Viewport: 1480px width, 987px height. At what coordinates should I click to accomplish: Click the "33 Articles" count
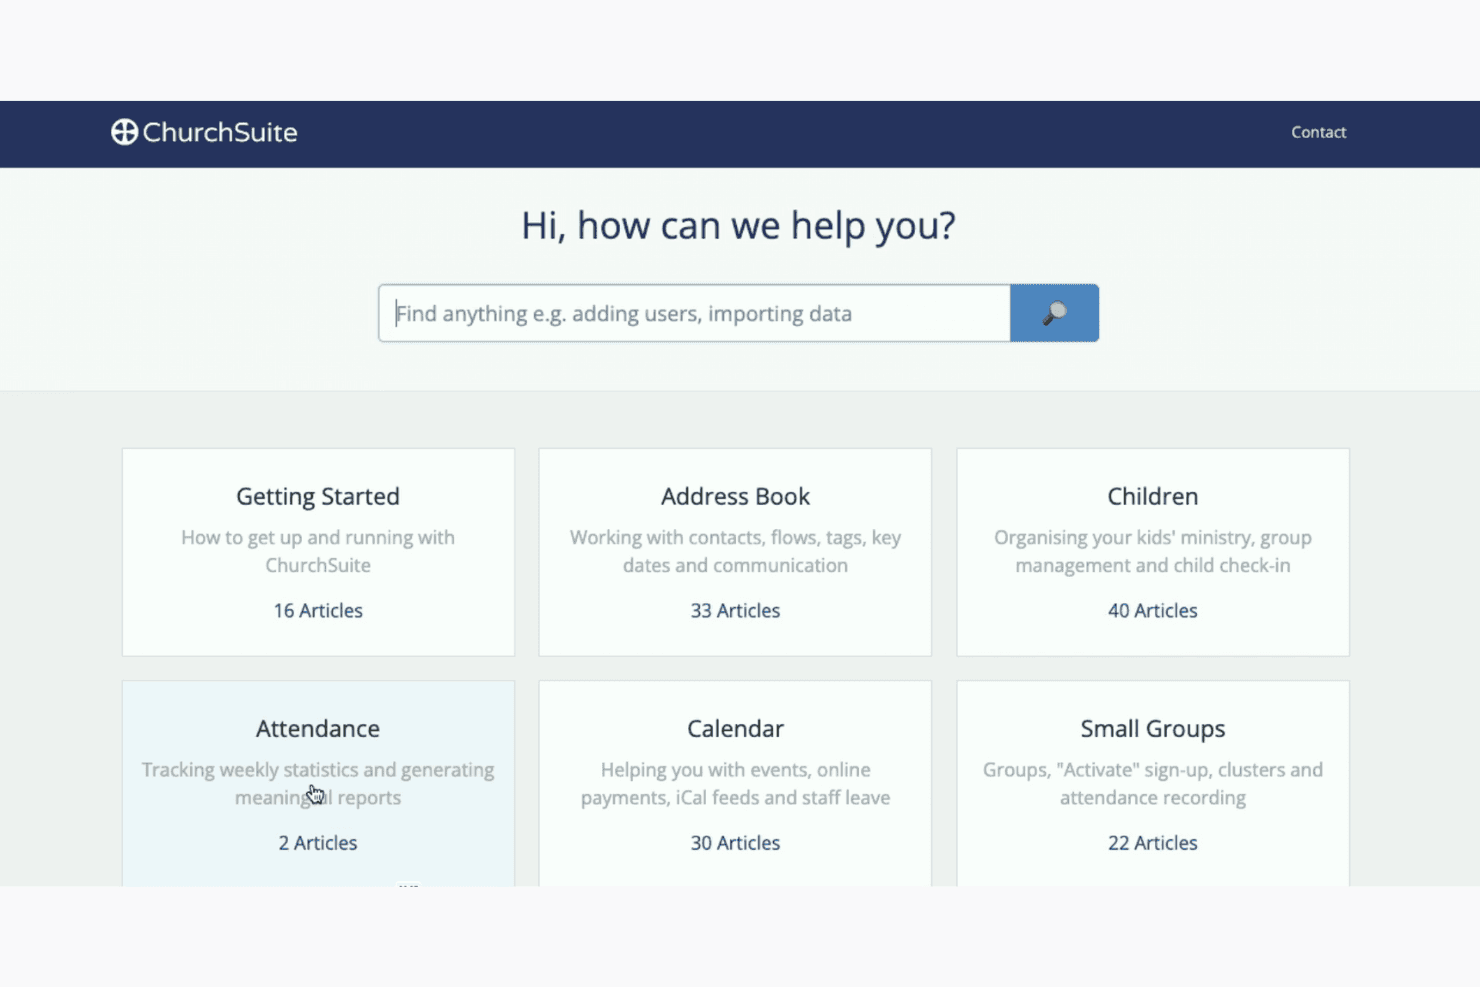[735, 611]
